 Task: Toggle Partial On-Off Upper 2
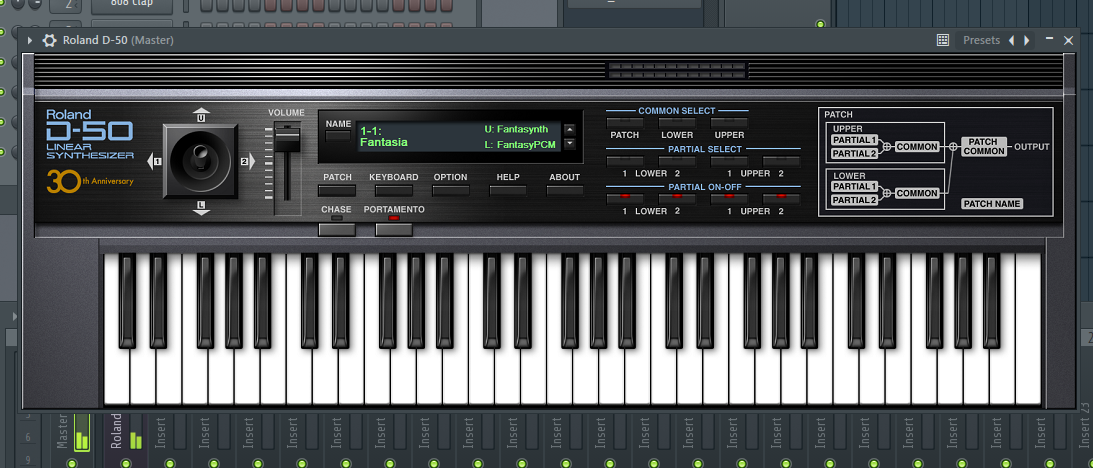coord(781,199)
